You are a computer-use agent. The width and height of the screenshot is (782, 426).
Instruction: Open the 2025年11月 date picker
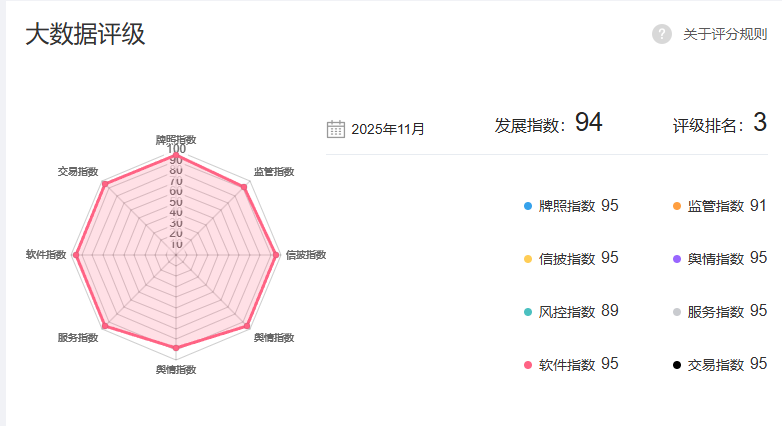click(388, 129)
